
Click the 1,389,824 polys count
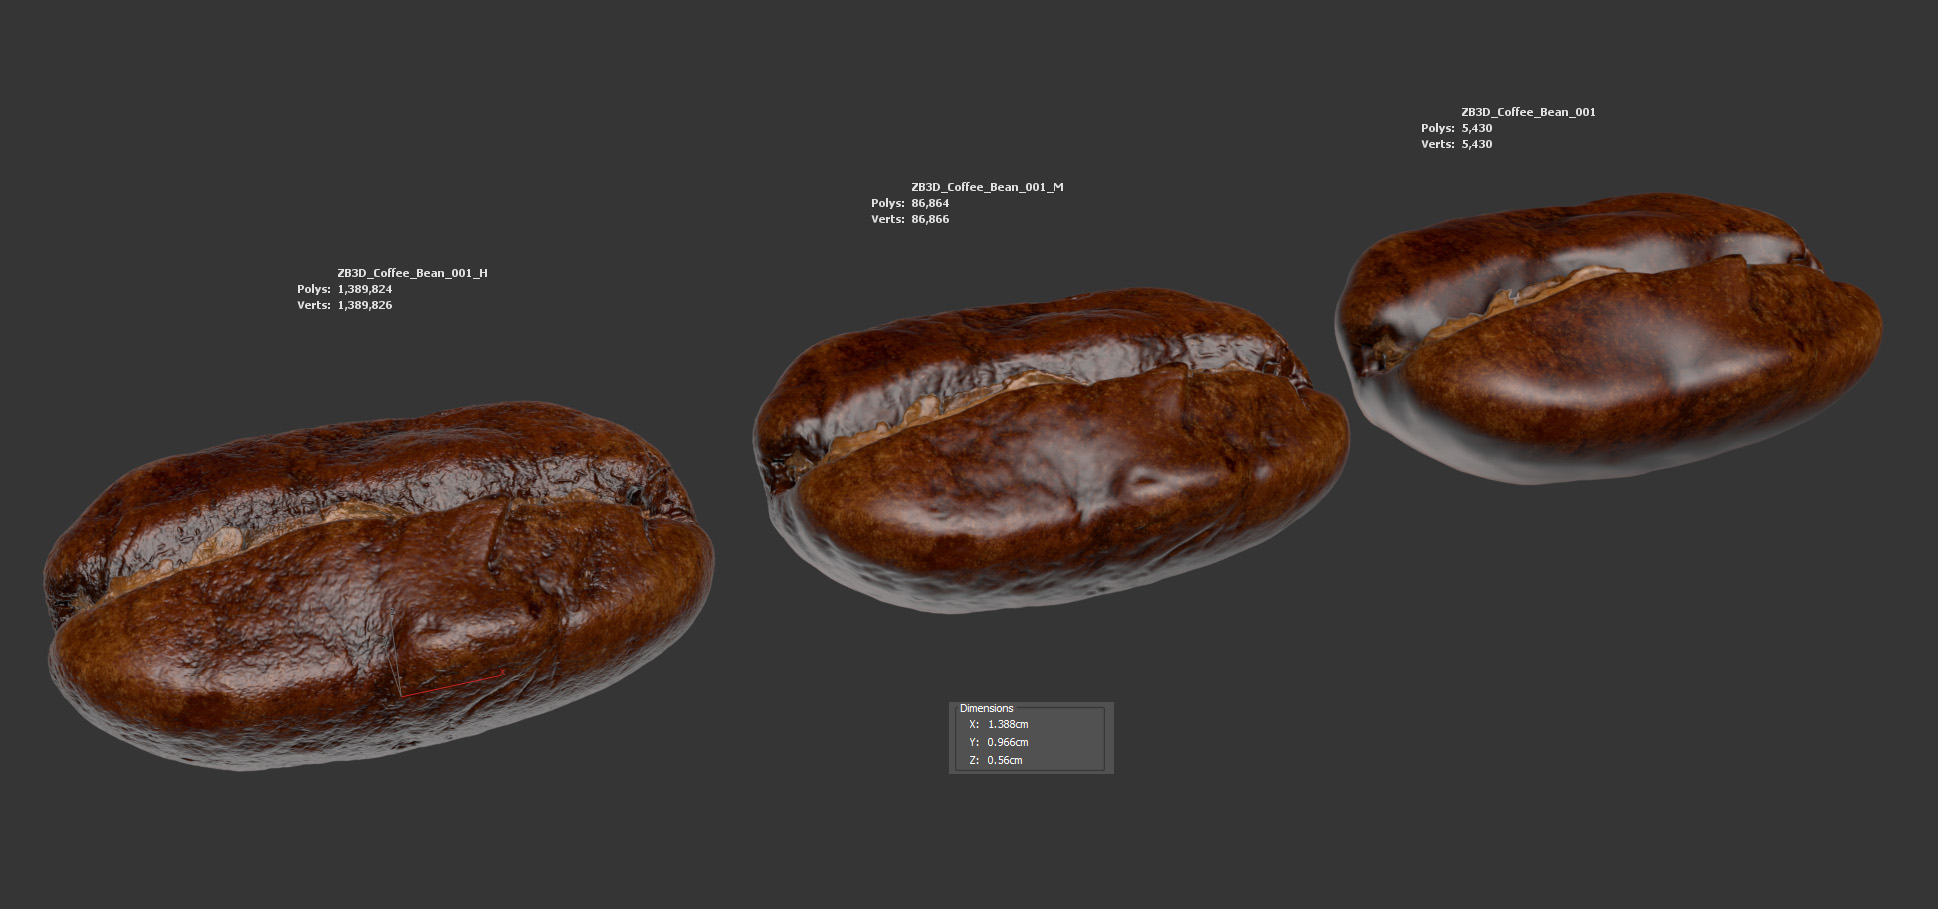(364, 289)
